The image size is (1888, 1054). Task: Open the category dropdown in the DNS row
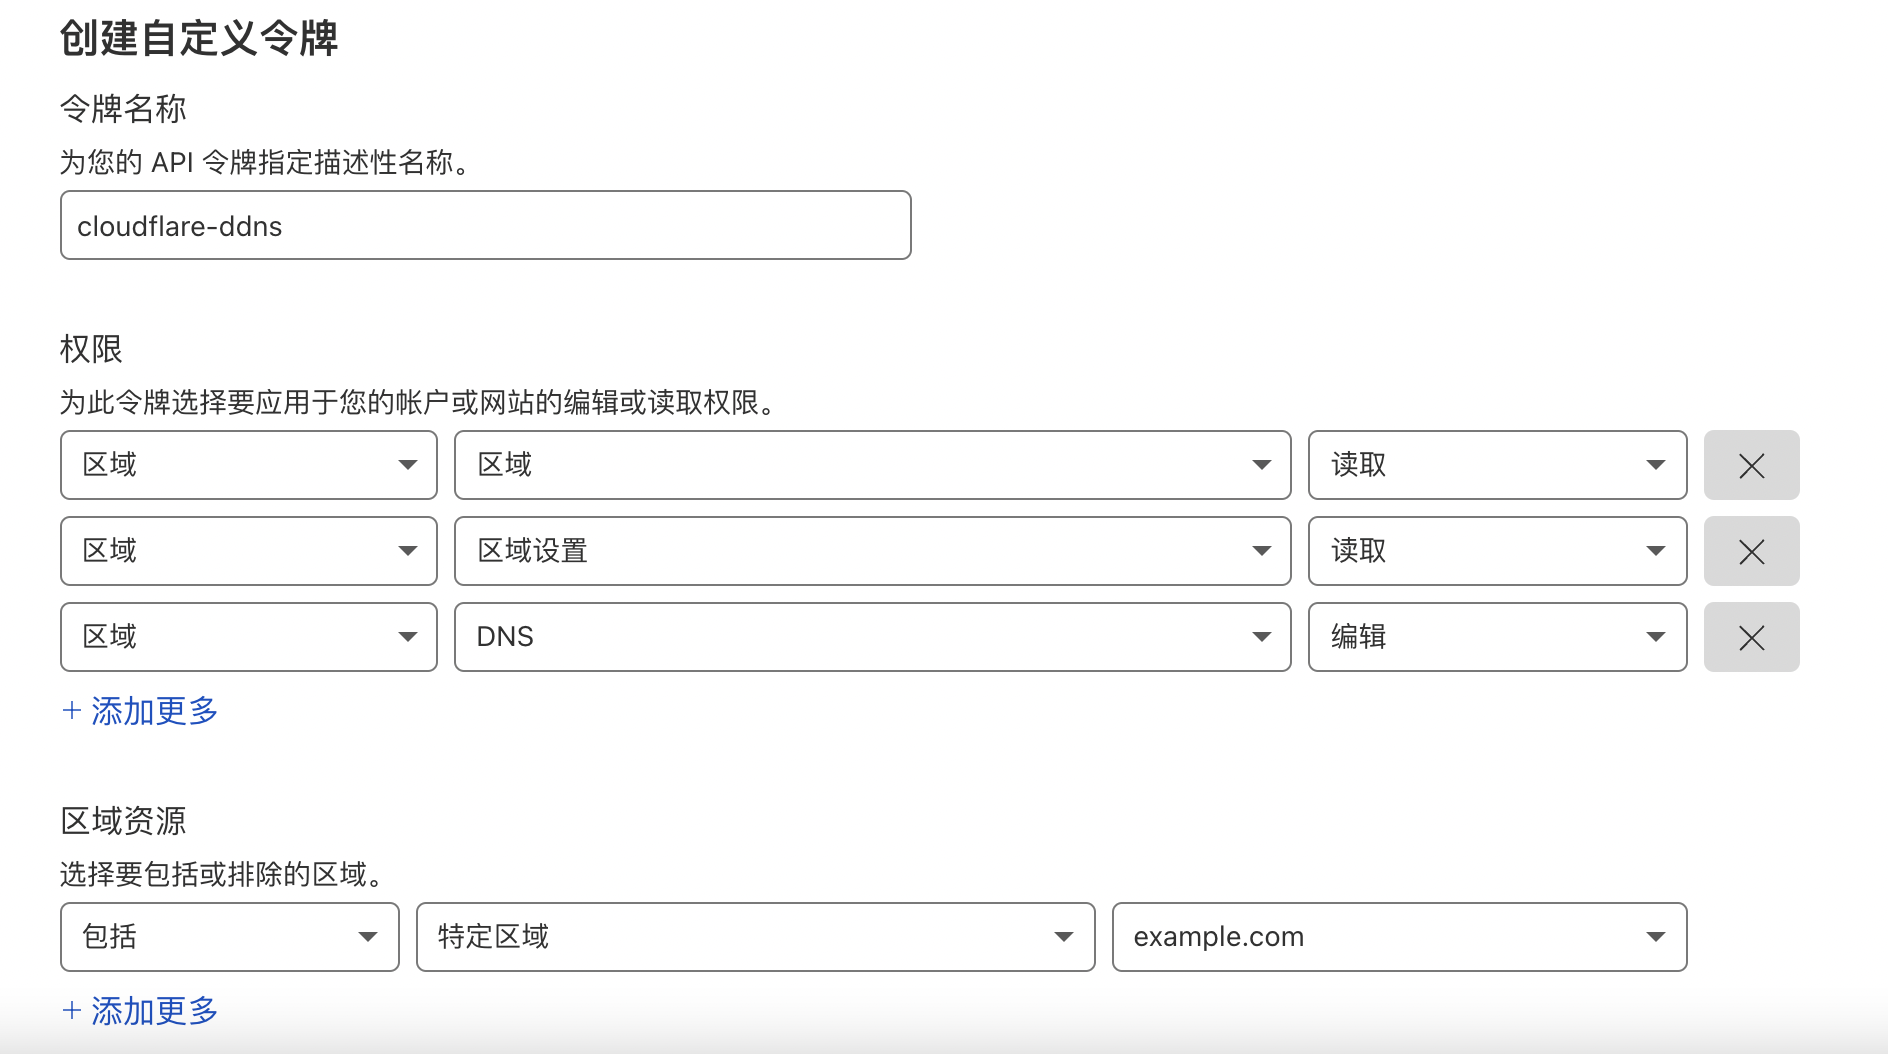249,637
